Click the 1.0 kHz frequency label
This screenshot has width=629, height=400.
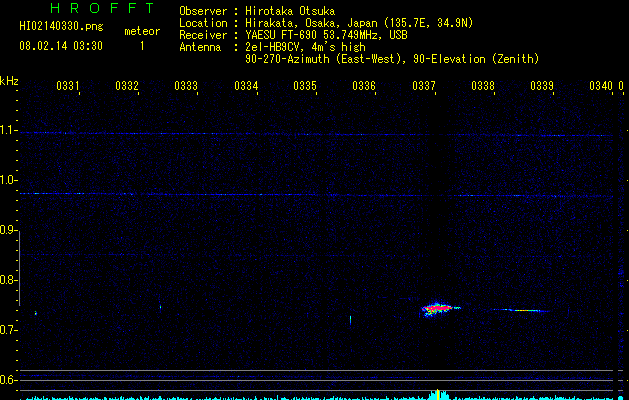pos(8,180)
